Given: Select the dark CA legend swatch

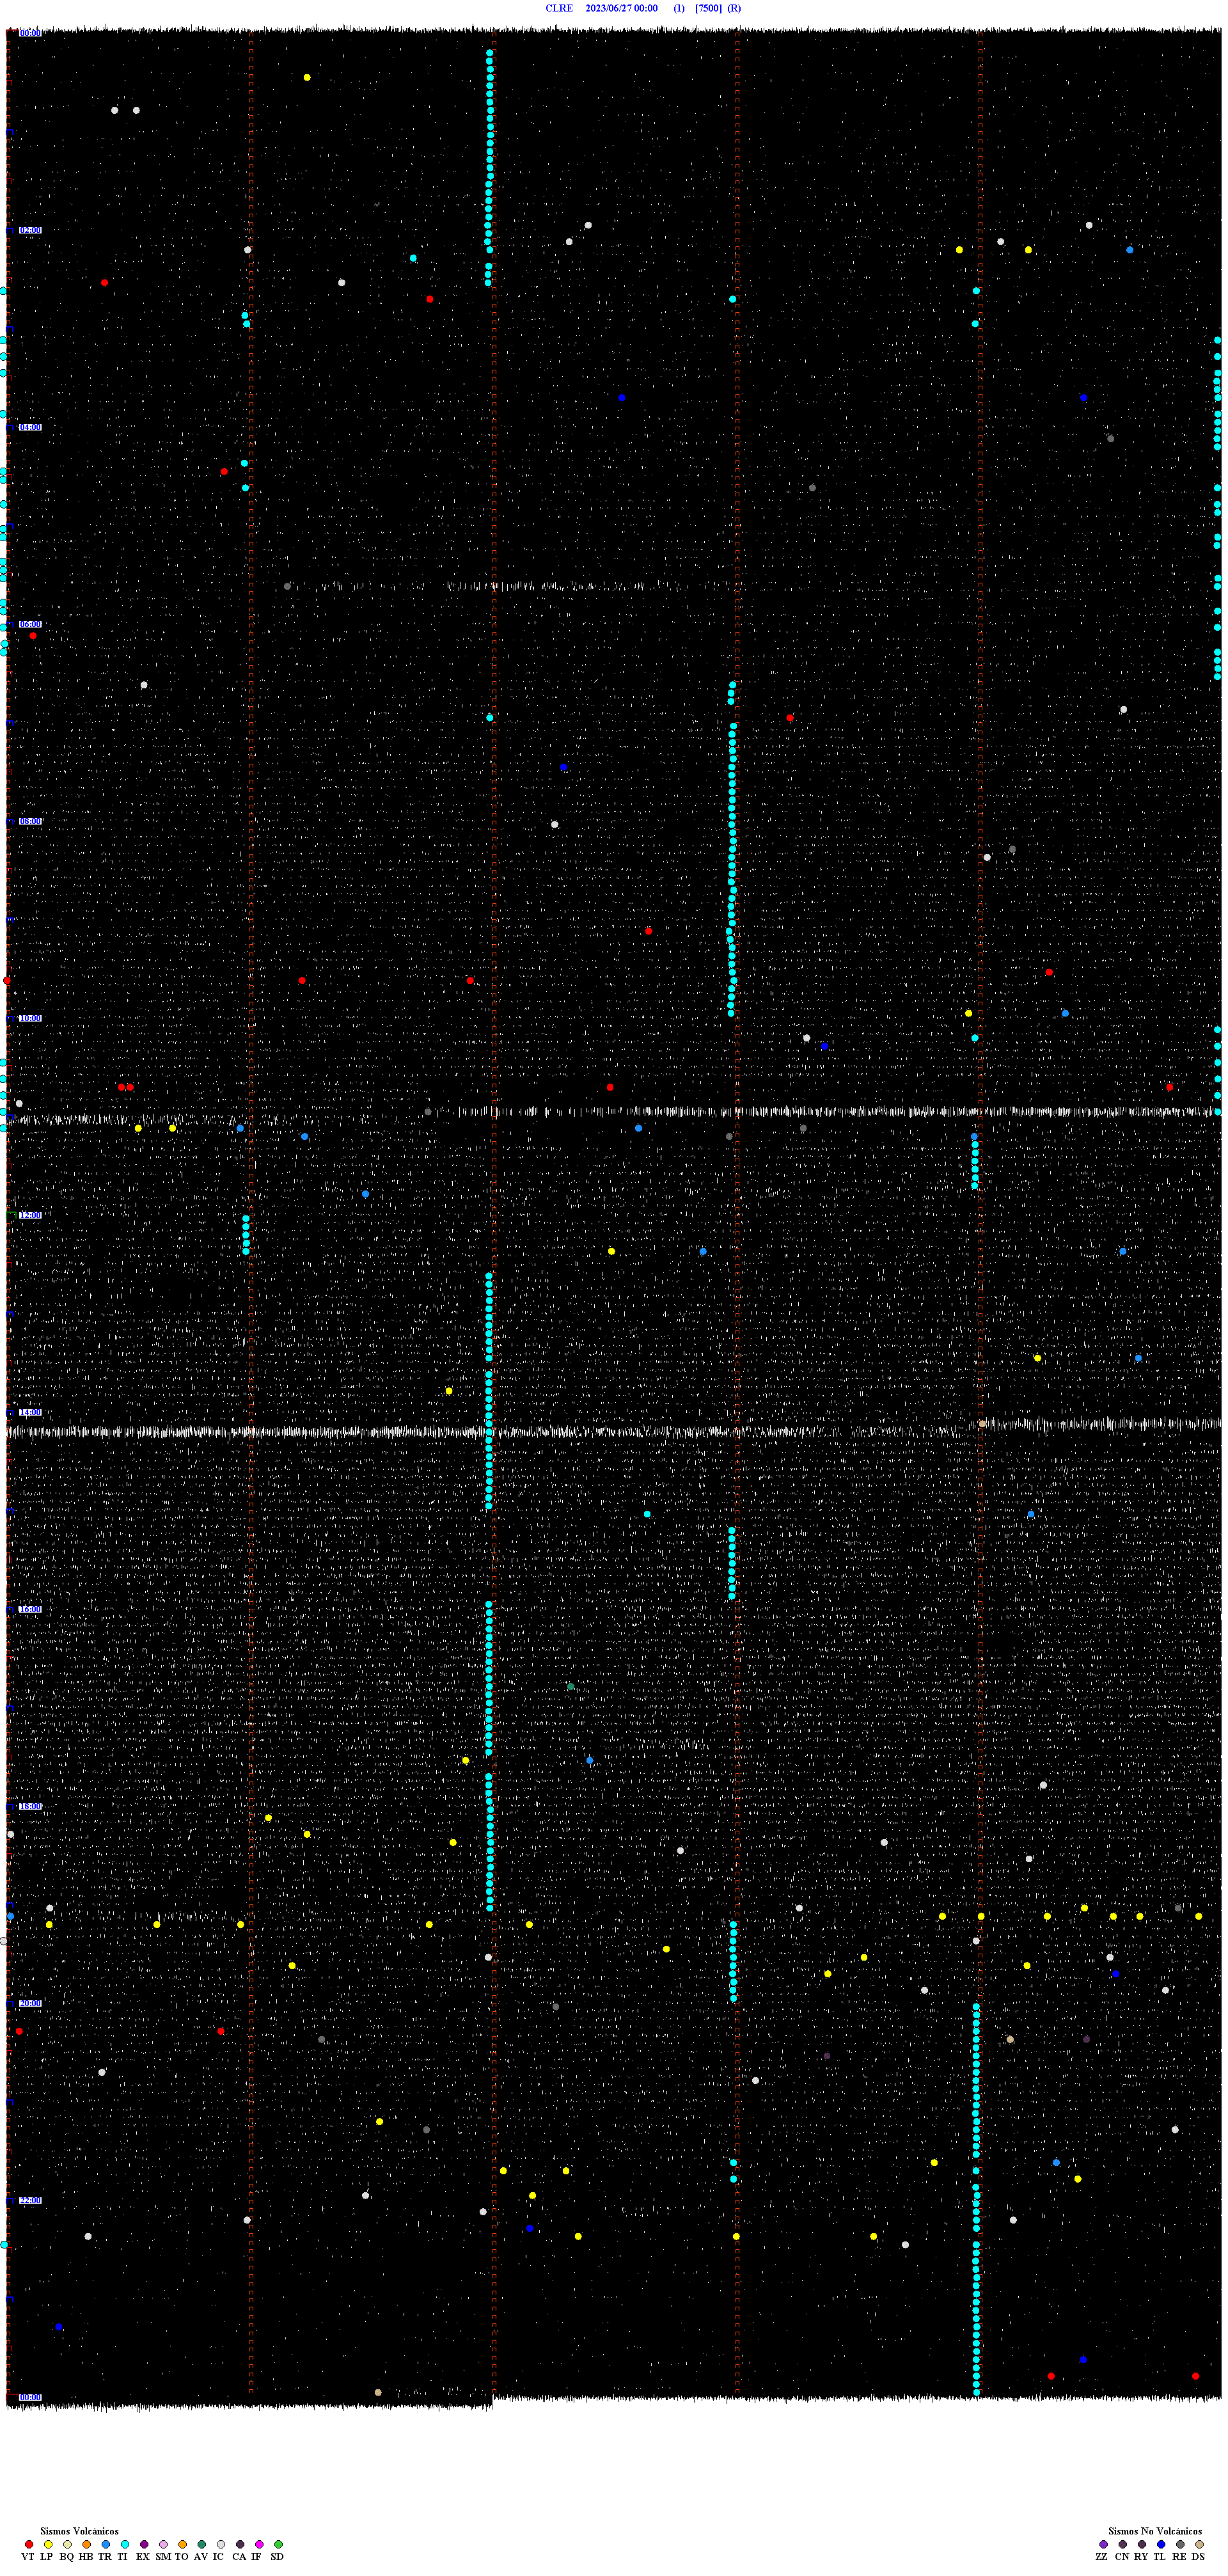Looking at the screenshot, I should pyautogui.click(x=240, y=2544).
